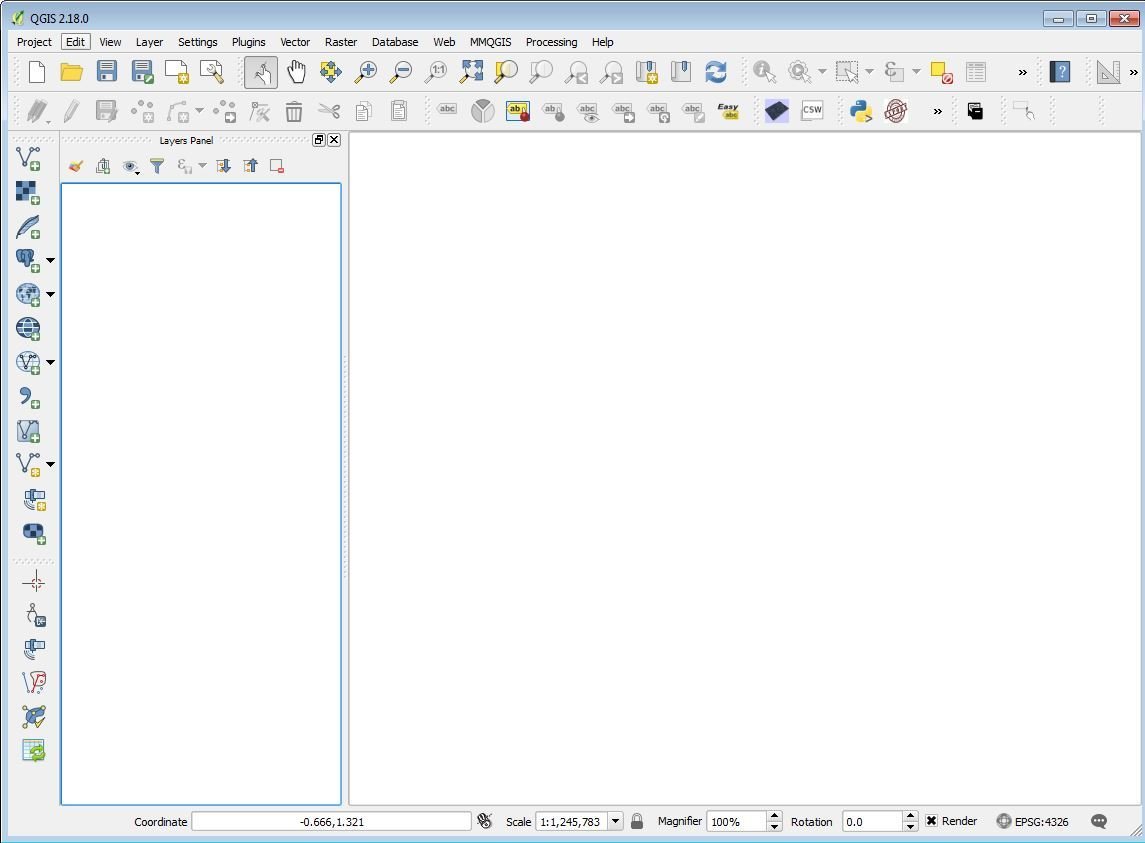Open the Processing menu
Screen dimensions: 1145x843
pyautogui.click(x=551, y=42)
